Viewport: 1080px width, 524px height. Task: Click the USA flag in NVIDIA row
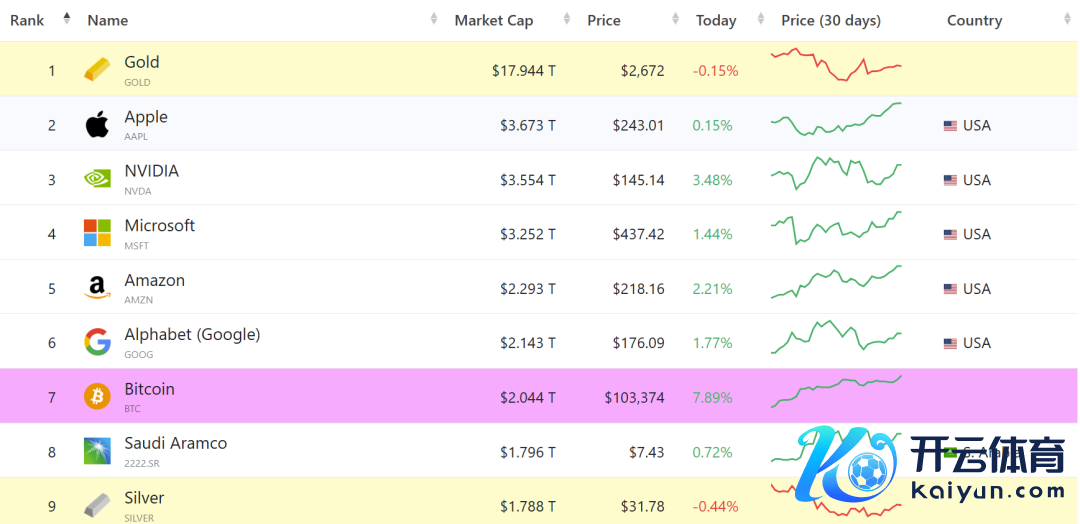point(951,180)
